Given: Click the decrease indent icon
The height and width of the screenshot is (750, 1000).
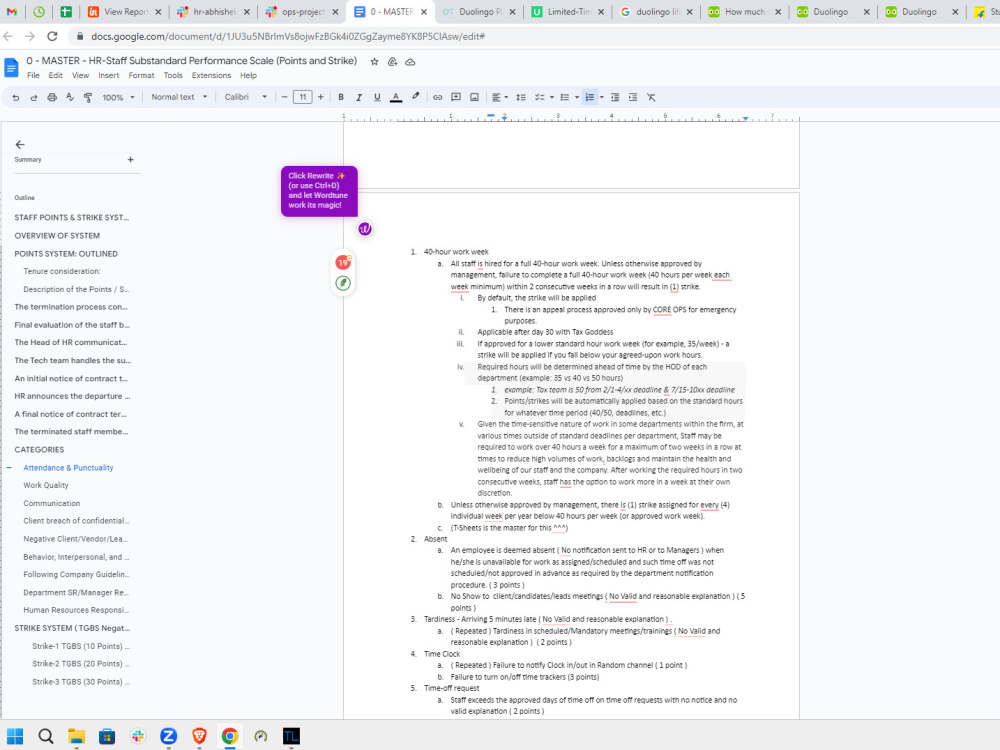Looking at the screenshot, I should tap(615, 98).
